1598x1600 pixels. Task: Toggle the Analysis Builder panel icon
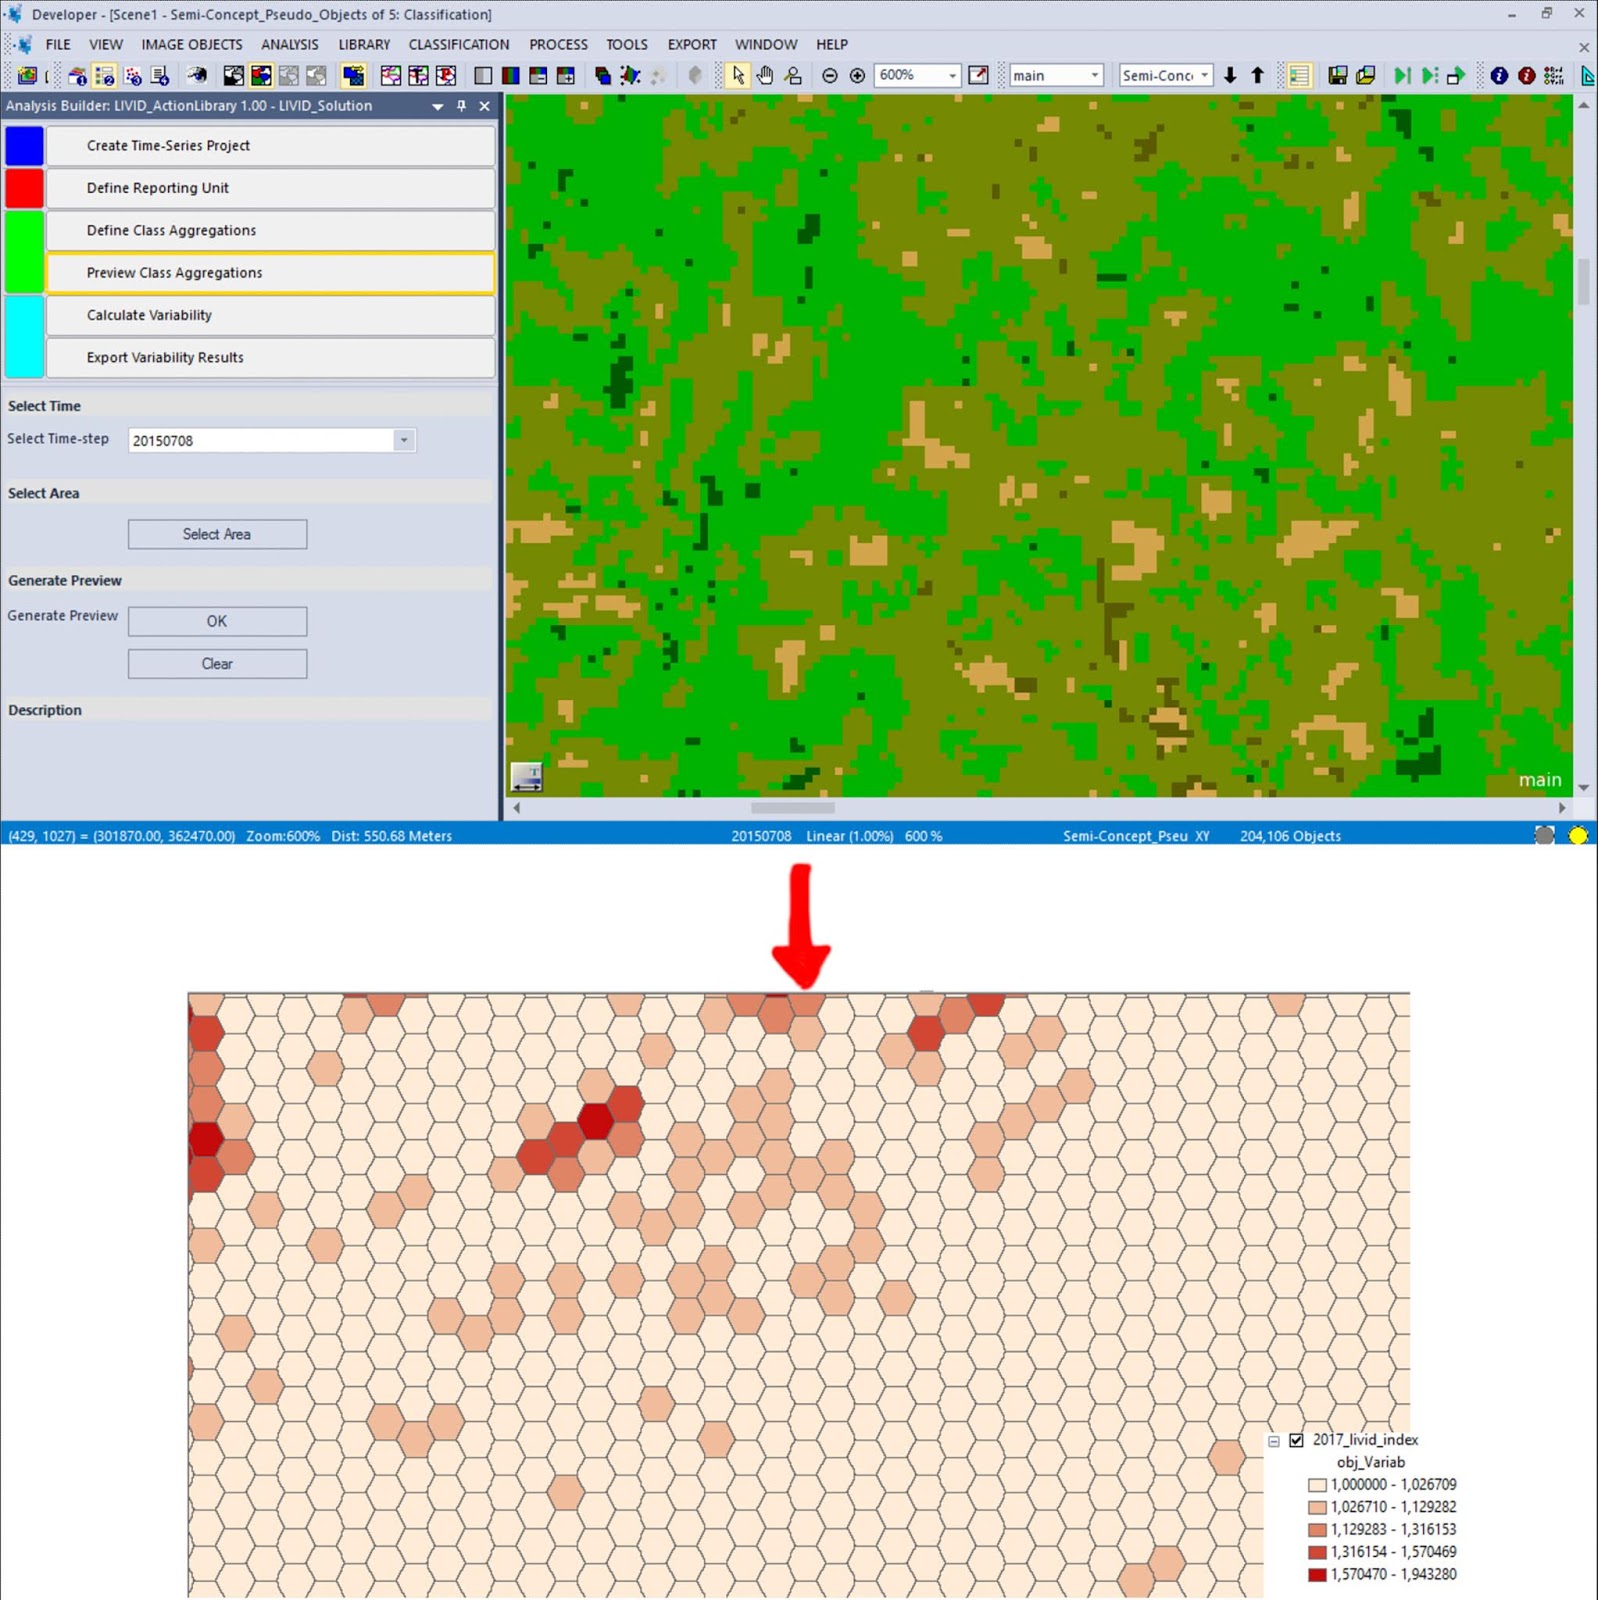coord(1299,76)
